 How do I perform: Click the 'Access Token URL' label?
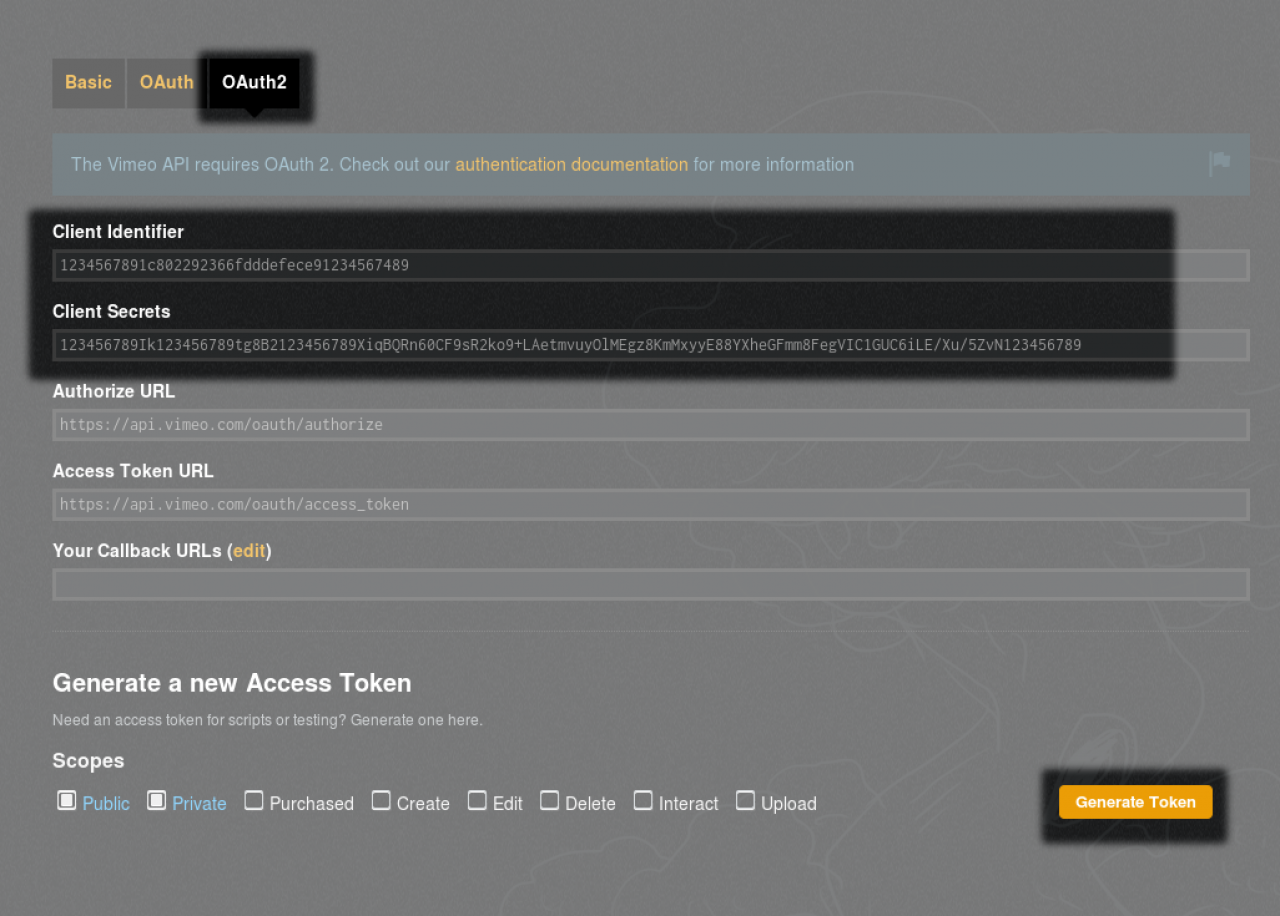(133, 471)
